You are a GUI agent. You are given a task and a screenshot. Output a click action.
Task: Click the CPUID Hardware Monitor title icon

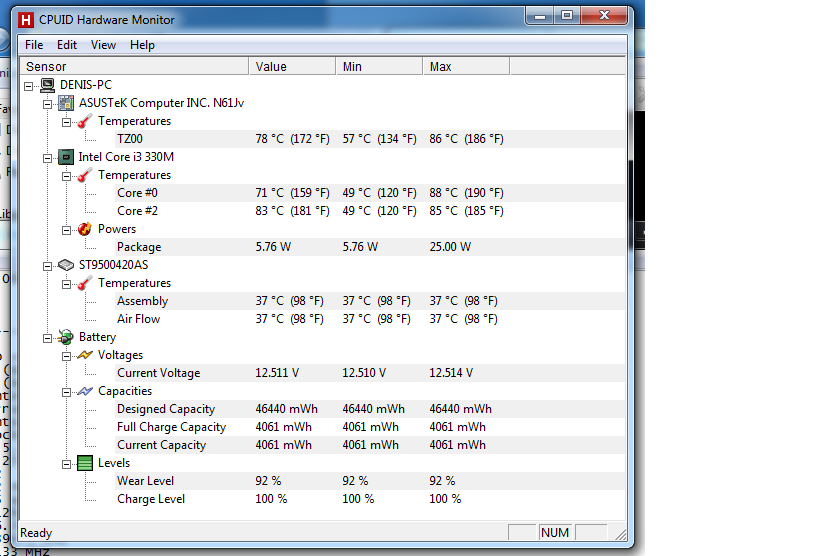pos(26,20)
